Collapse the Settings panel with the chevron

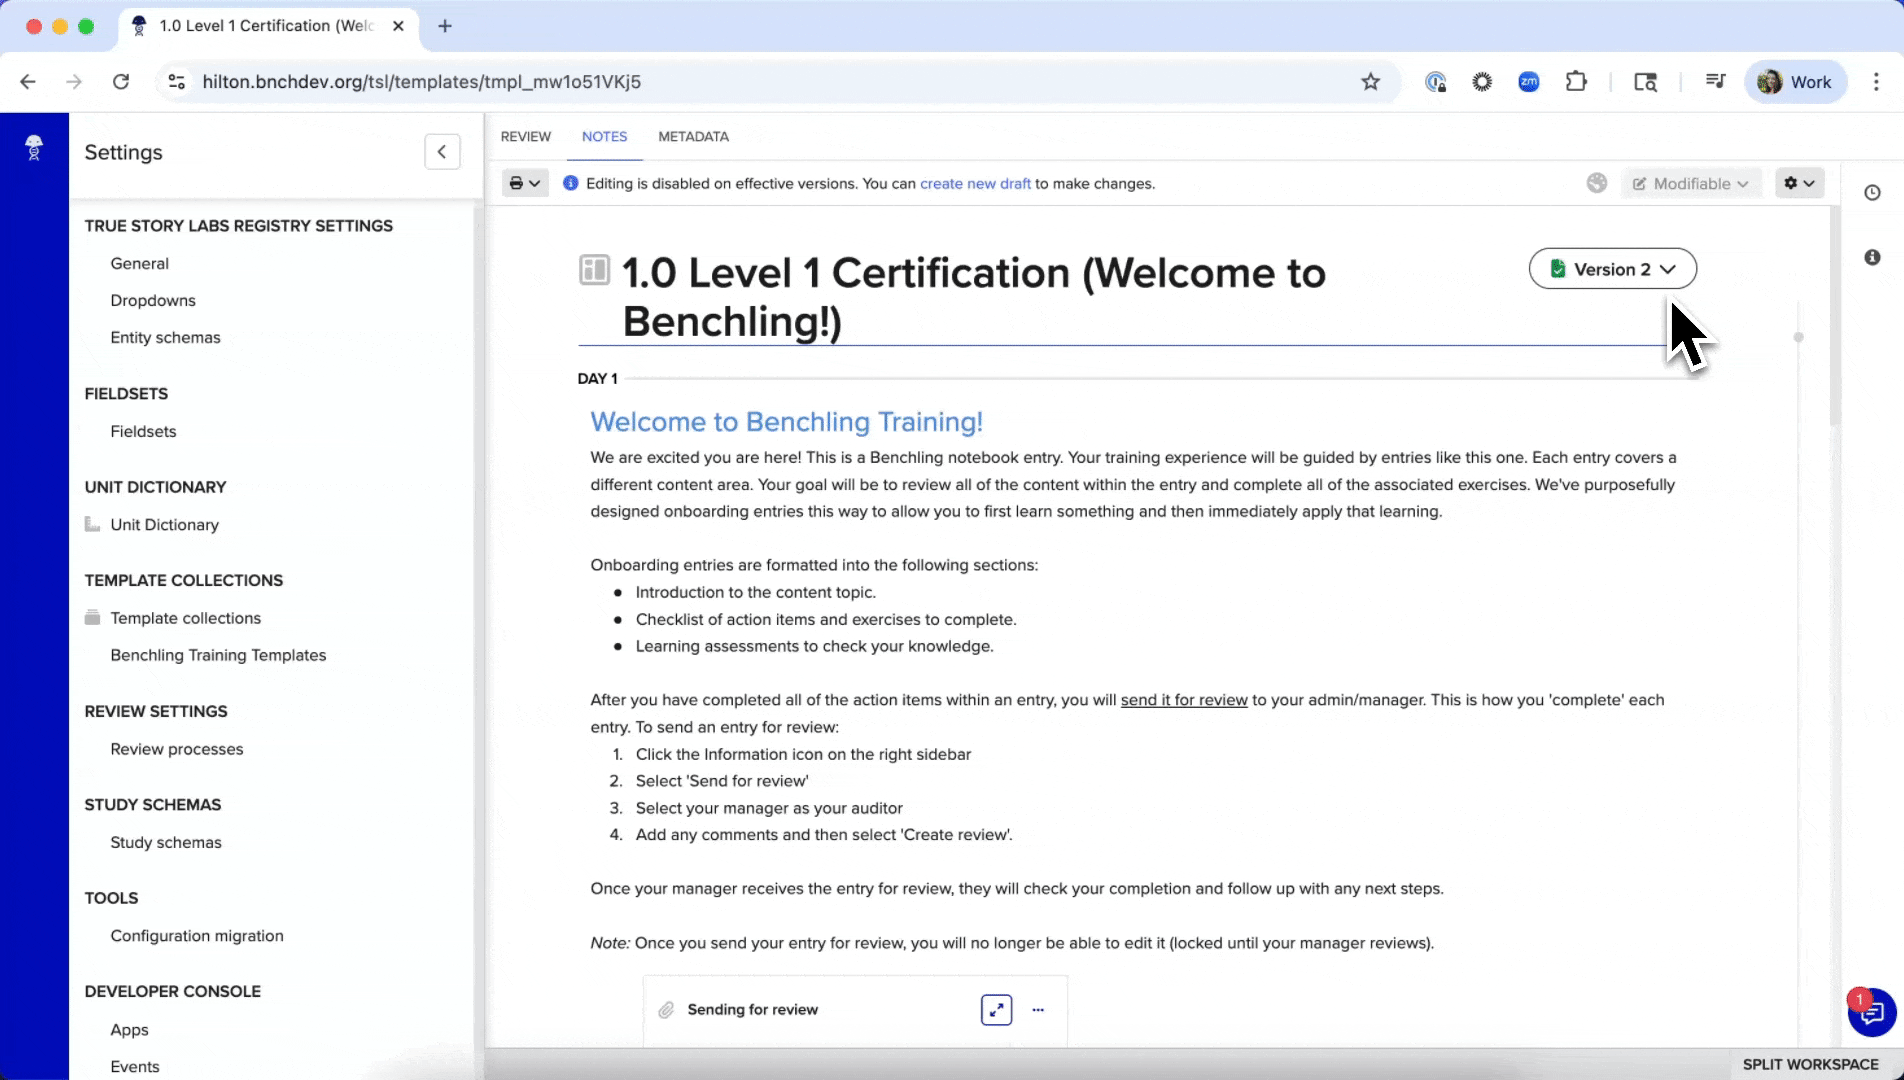coord(442,152)
